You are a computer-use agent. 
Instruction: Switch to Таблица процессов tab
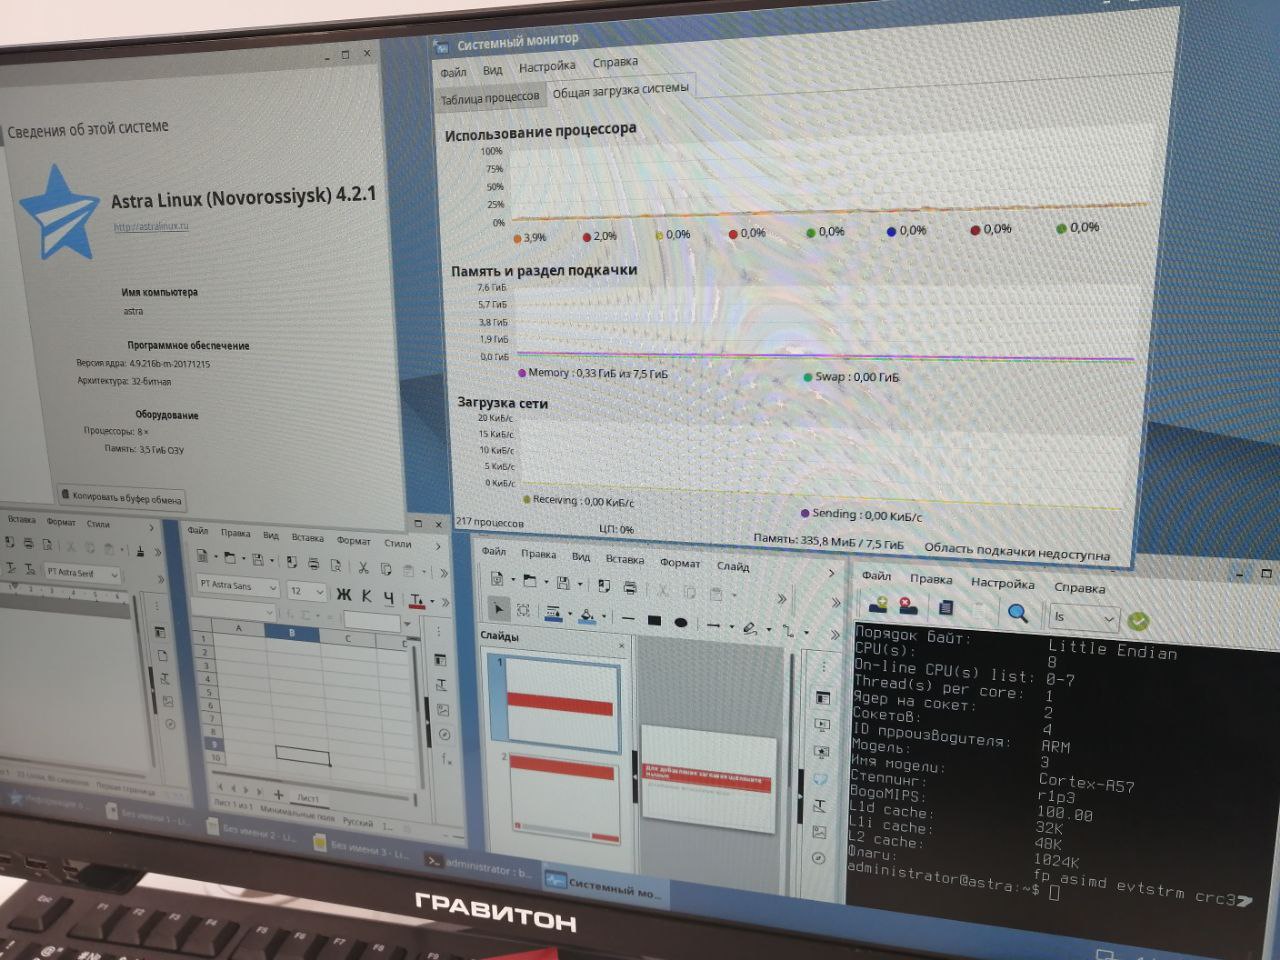click(x=490, y=98)
